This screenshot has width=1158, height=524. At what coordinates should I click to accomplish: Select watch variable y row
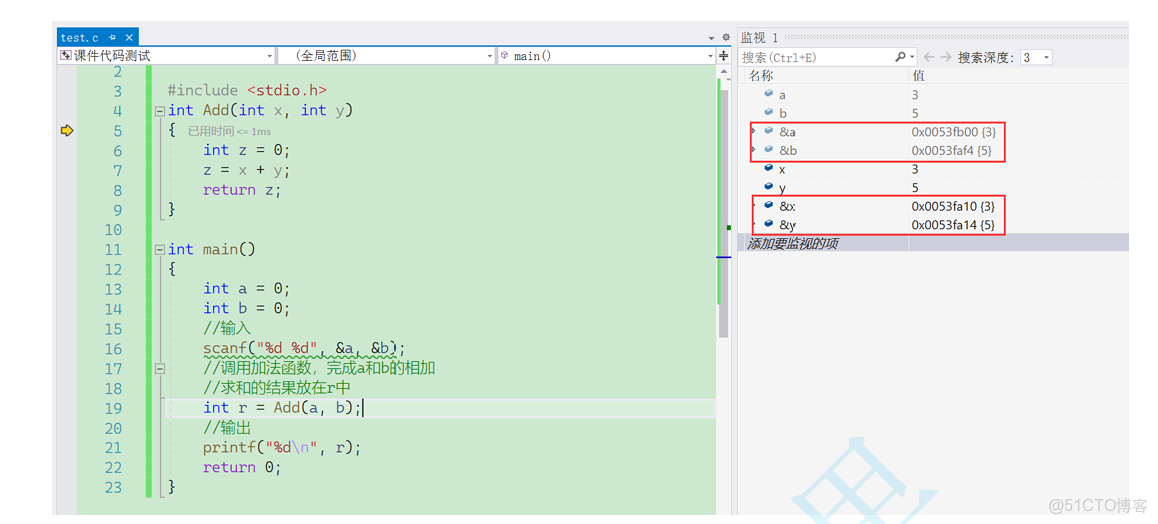933,187
